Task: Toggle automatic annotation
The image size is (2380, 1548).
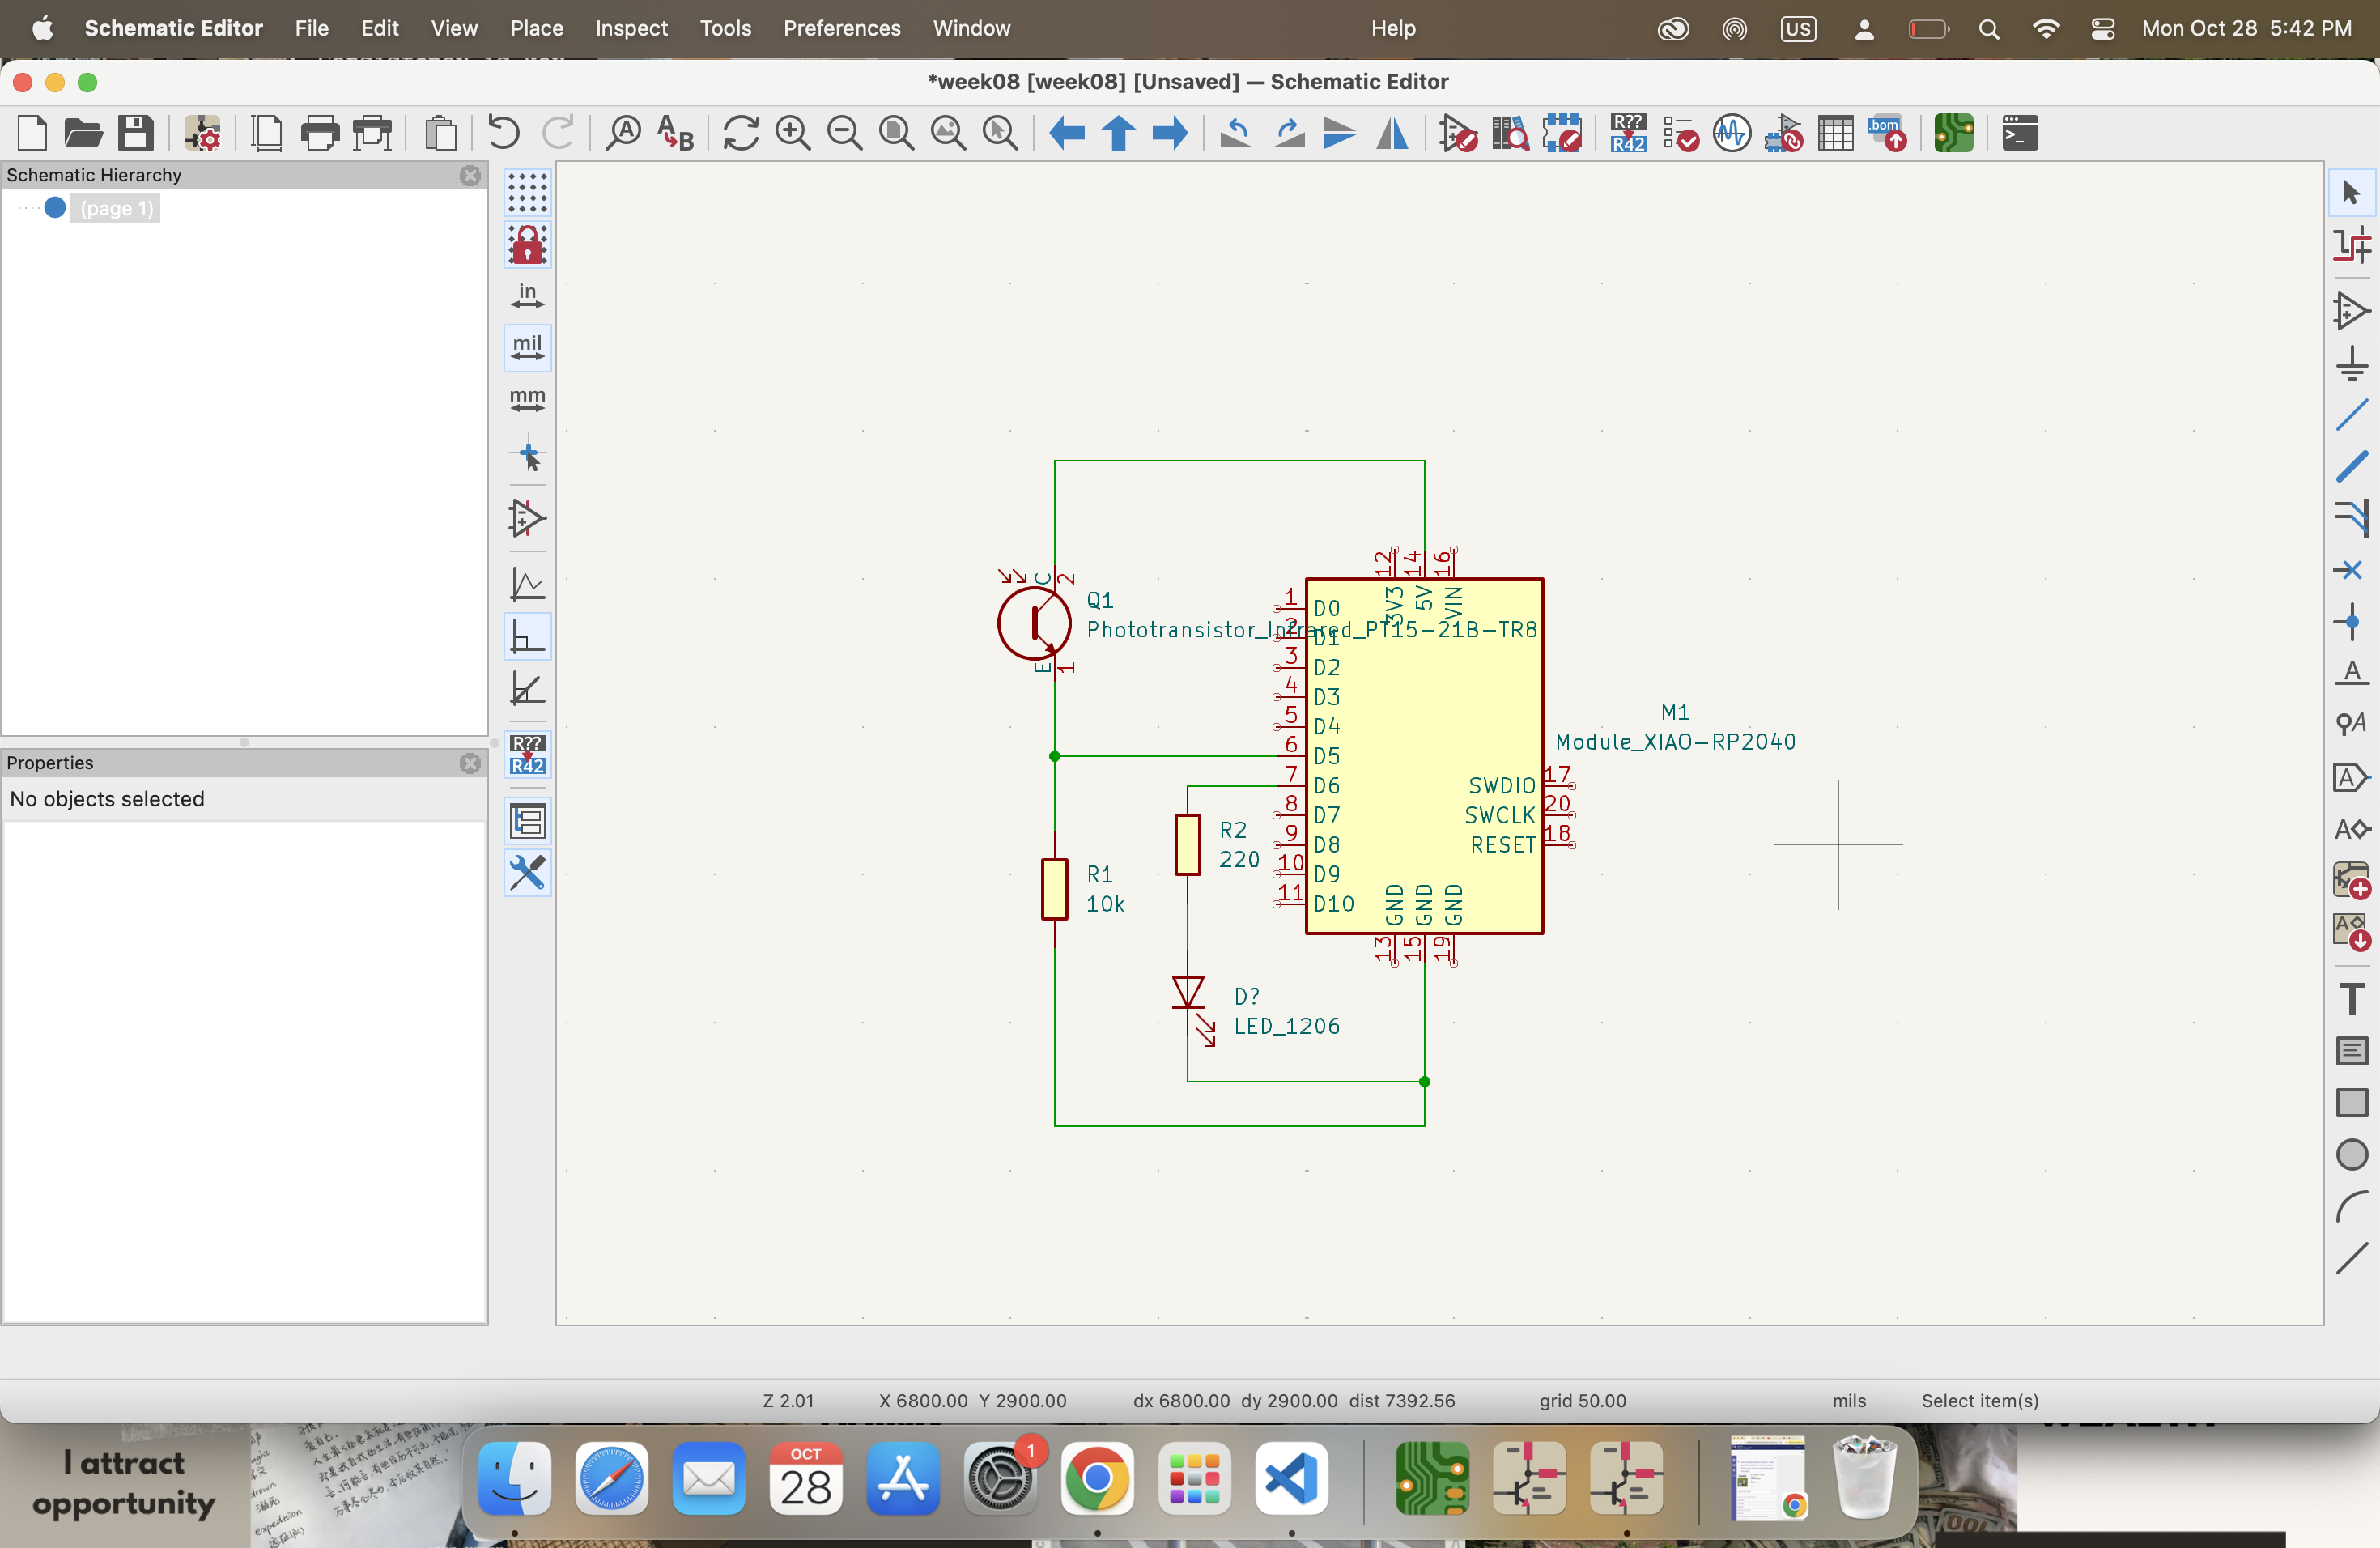Action: [527, 754]
